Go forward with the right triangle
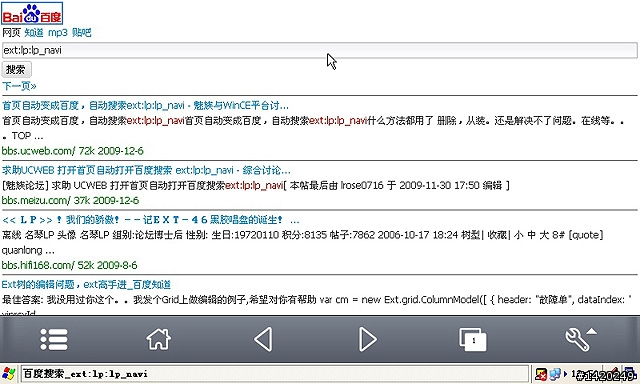 367,339
